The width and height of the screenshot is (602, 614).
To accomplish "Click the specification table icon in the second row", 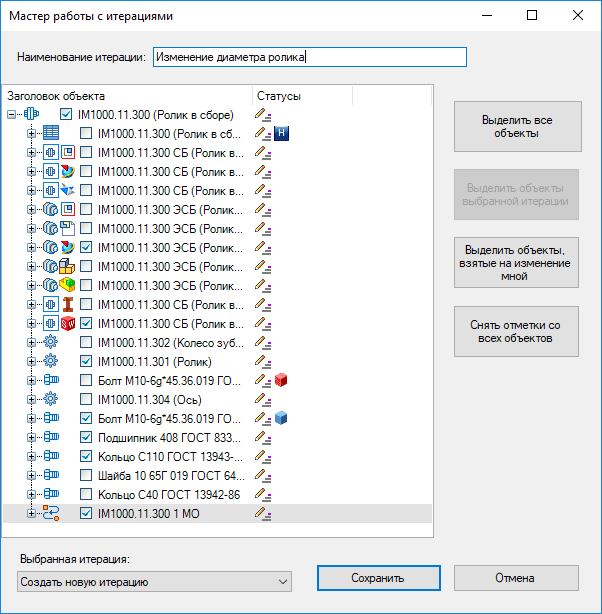I will click(52, 133).
